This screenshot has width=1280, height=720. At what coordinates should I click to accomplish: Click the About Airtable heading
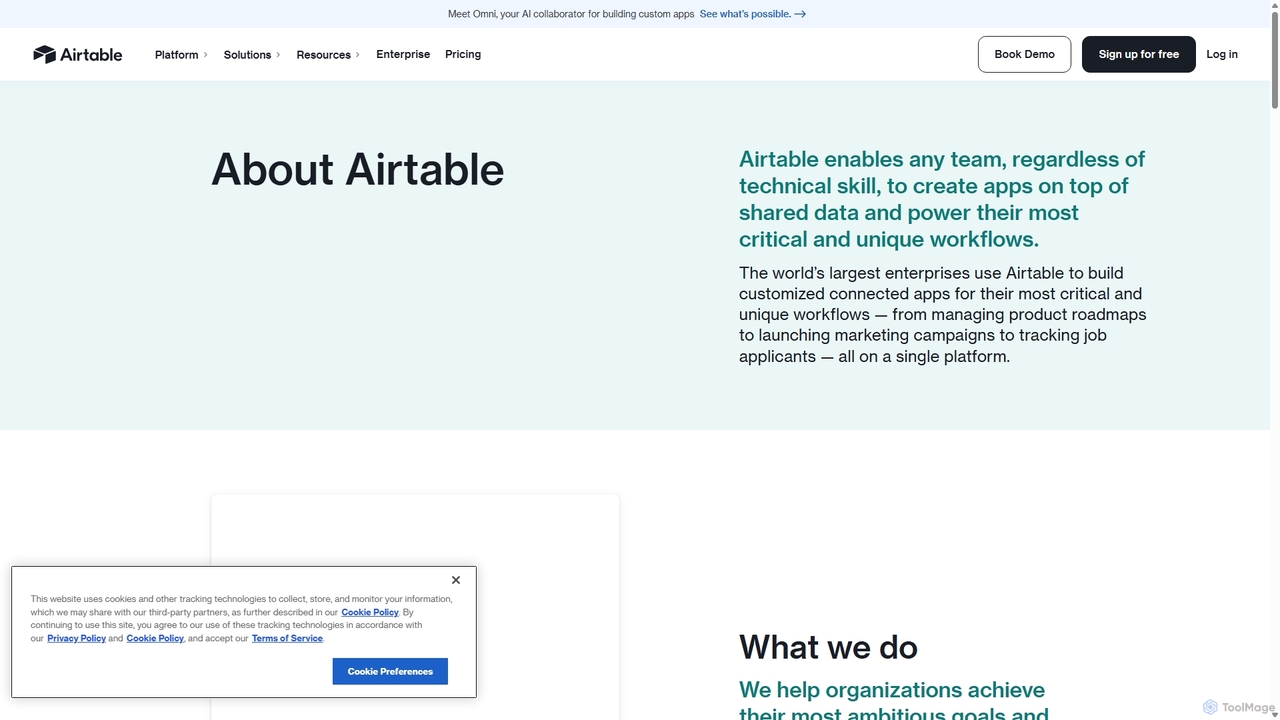click(x=357, y=169)
